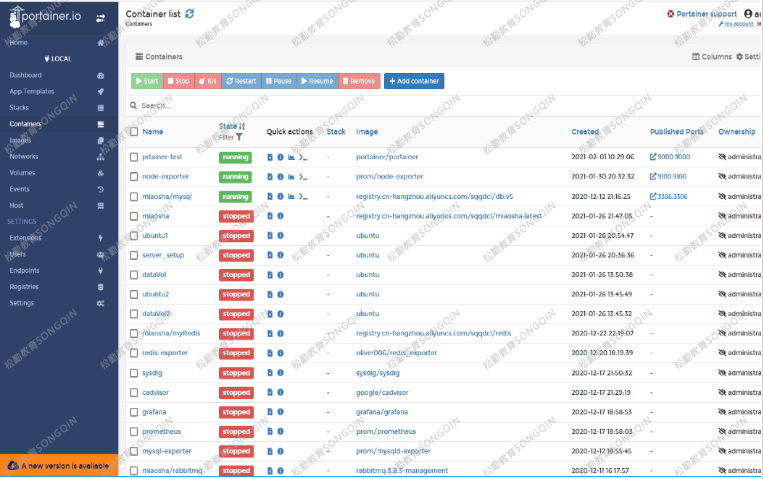This screenshot has width=763, height=479.
Task: Open stats icon for node-exporter container
Action: [x=291, y=177]
